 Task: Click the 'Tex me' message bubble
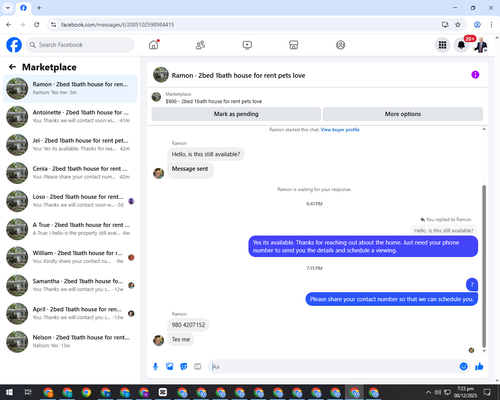(x=181, y=339)
